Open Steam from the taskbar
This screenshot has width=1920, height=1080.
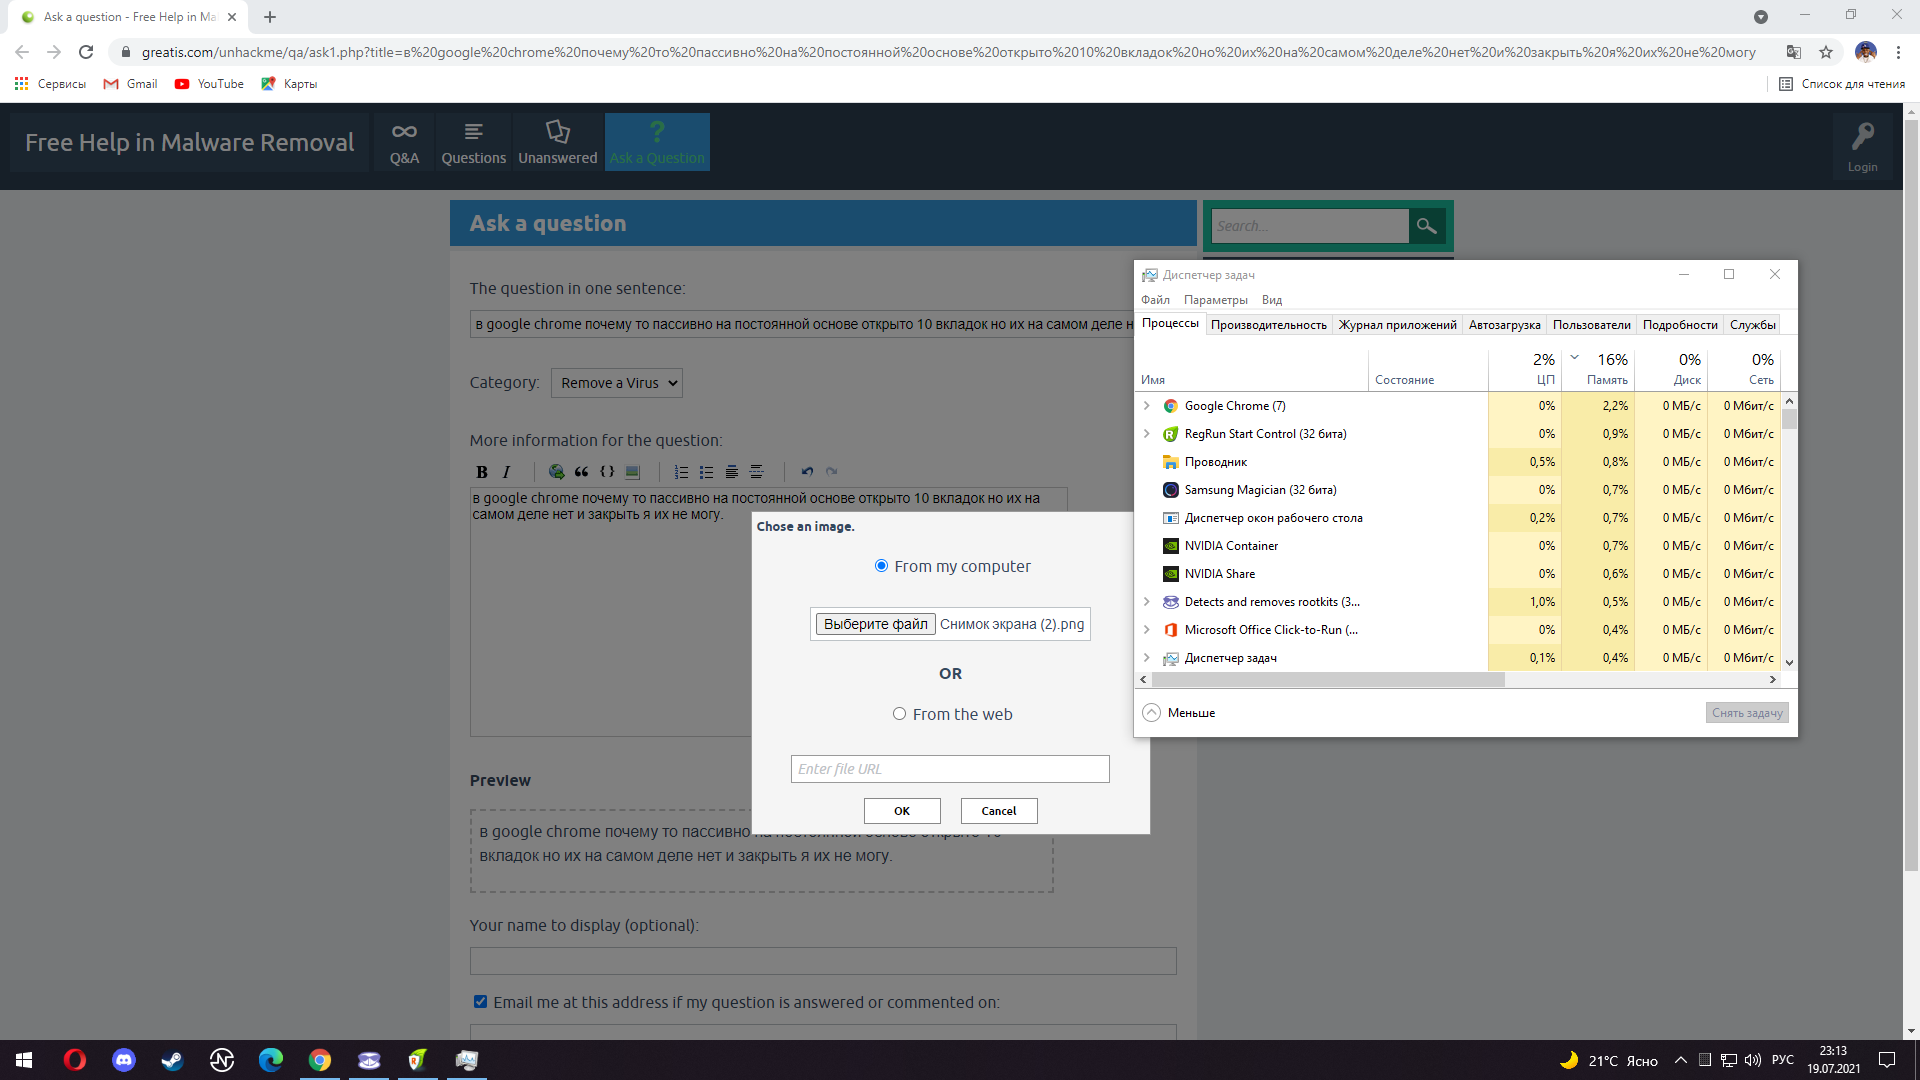point(172,1060)
